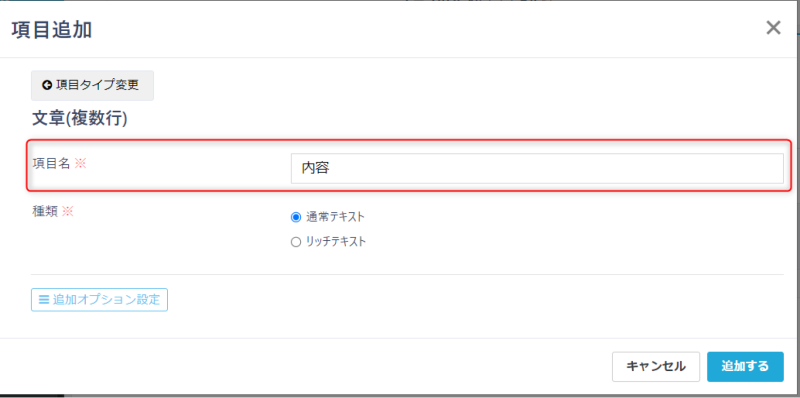Image resolution: width=800 pixels, height=398 pixels.
Task: Dismiss the dialog with キャンセル
Action: click(x=656, y=366)
